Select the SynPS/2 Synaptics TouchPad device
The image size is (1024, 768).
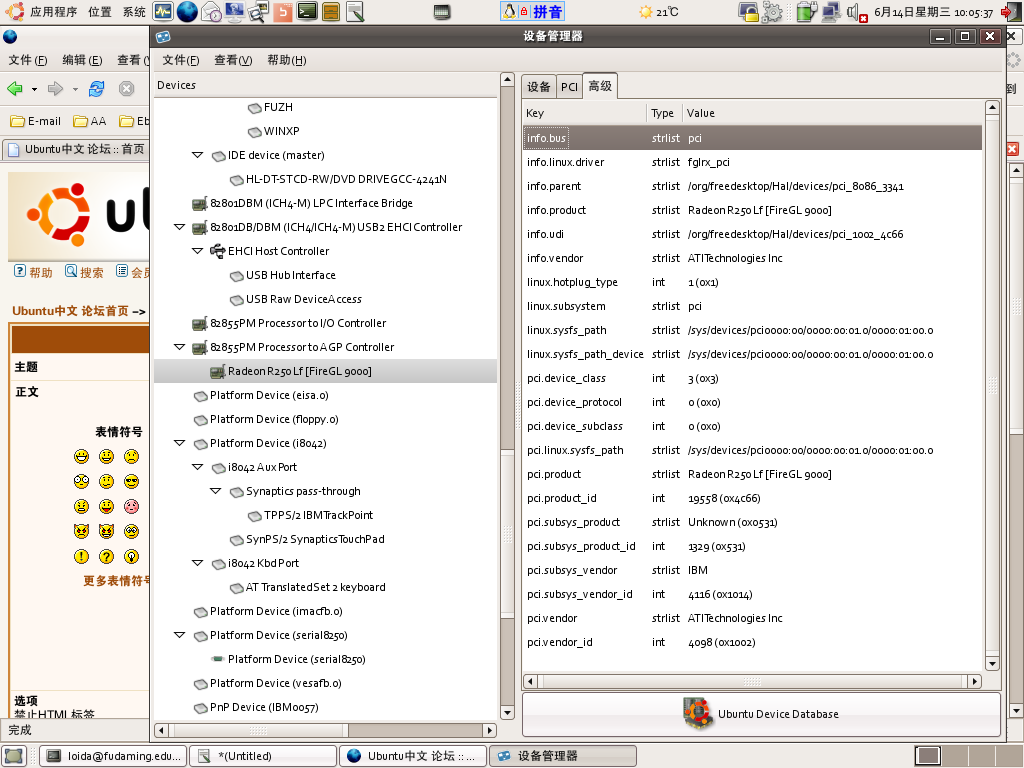(x=315, y=539)
